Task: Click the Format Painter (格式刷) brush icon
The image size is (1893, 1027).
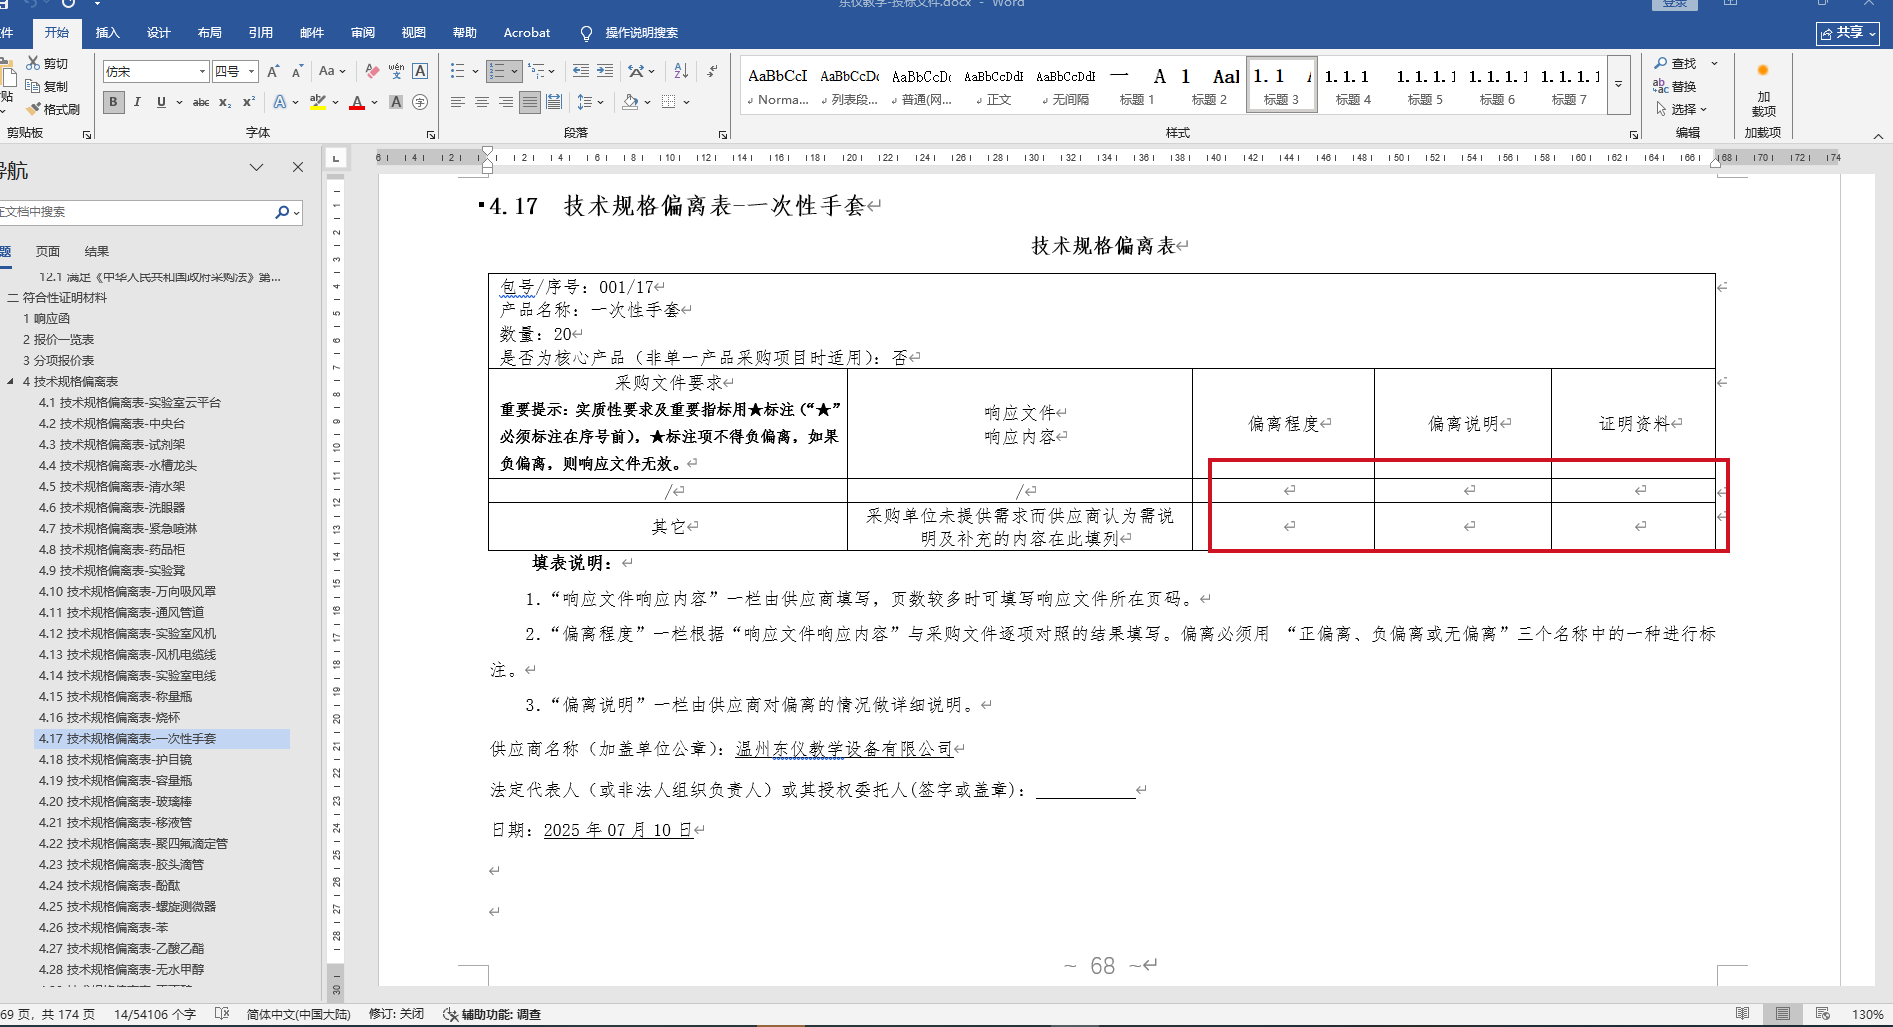Action: (33, 109)
